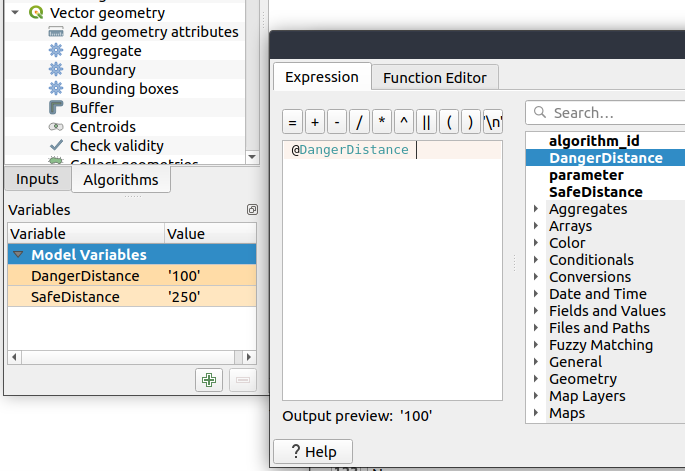Screen dimensions: 685x471
Task: Select the Centroids algorithm icon
Action: 56,127
